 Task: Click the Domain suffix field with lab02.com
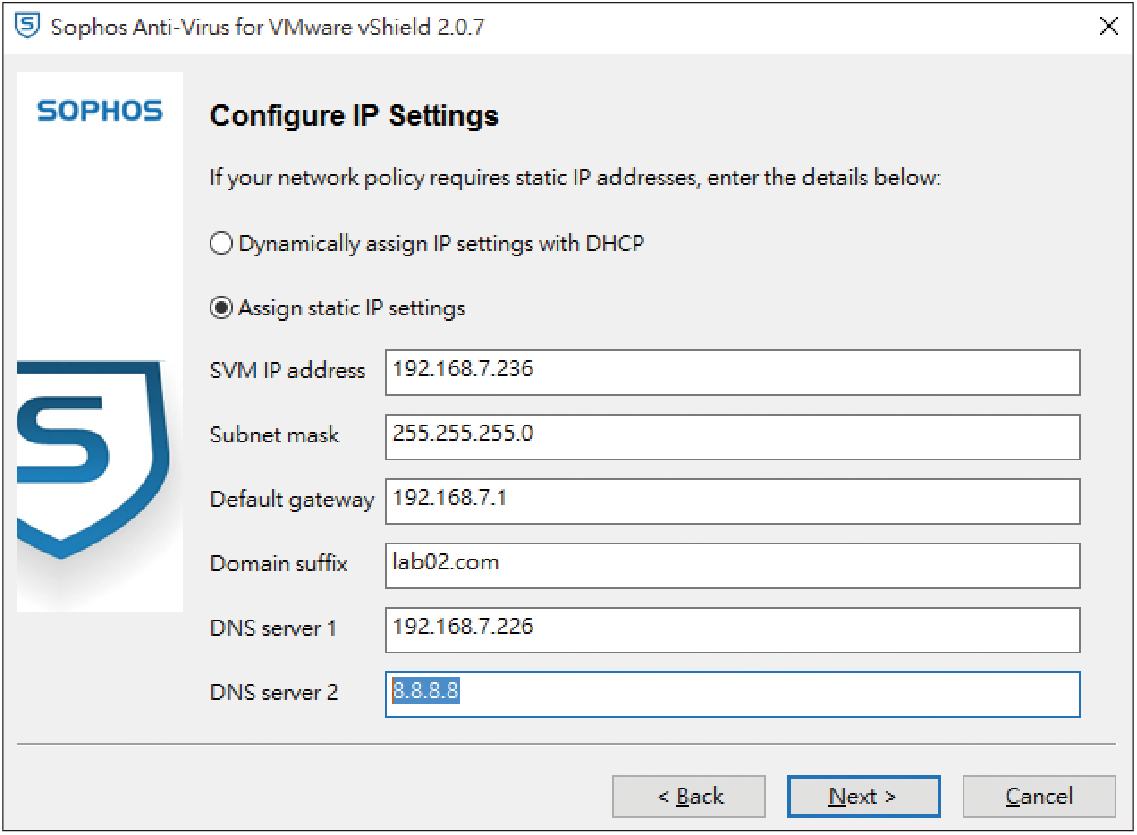point(732,565)
